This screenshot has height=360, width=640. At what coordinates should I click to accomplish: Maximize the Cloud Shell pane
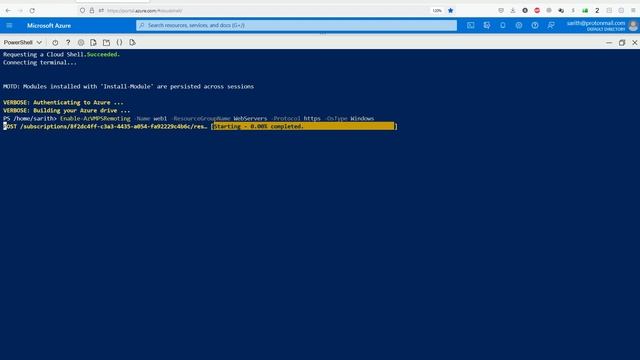click(622, 42)
